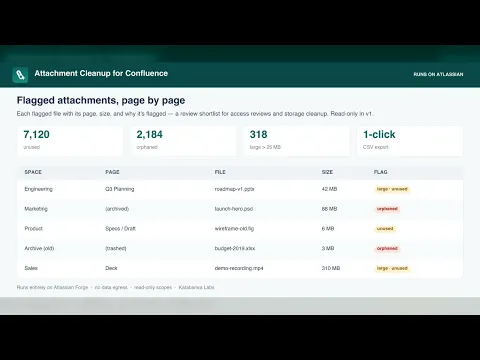Image resolution: width=480 pixels, height=360 pixels.
Task: Click the (trashed) page cell
Action: (x=116, y=248)
